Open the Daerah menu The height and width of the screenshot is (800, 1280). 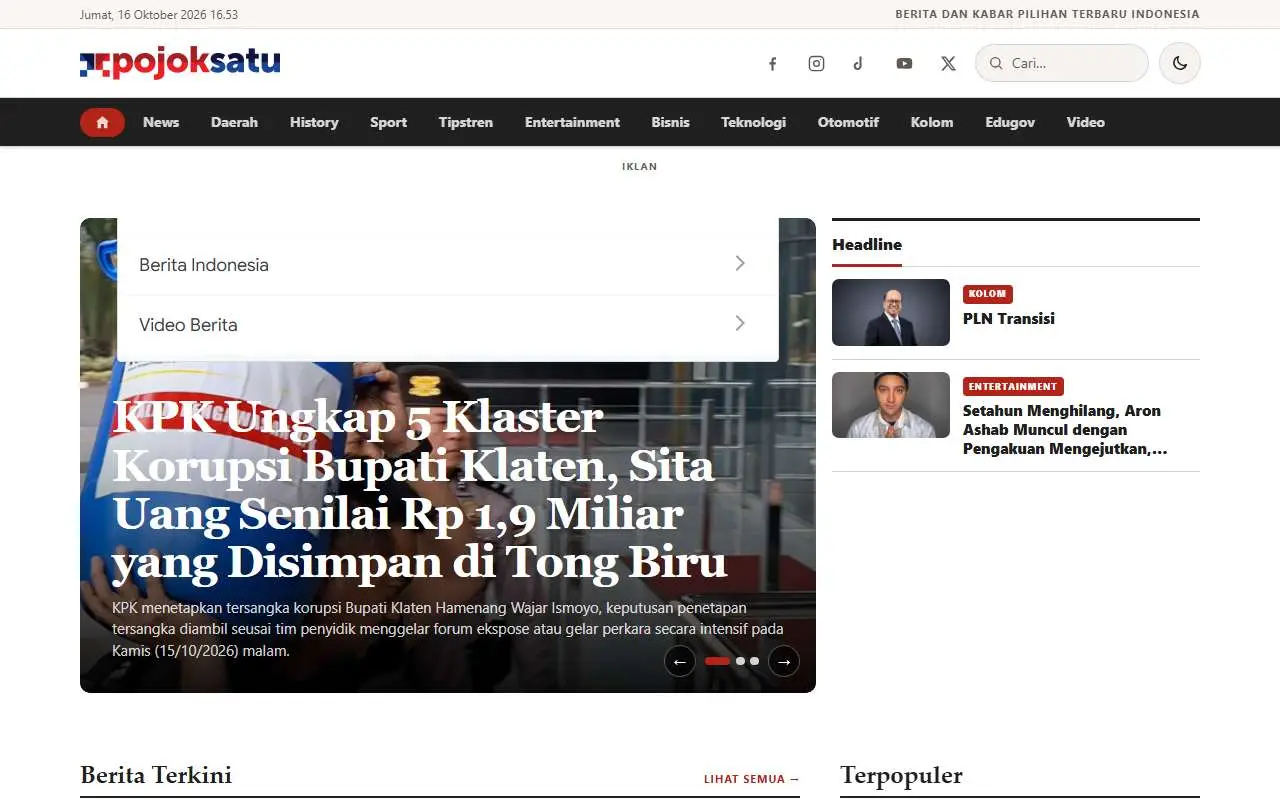click(x=234, y=122)
